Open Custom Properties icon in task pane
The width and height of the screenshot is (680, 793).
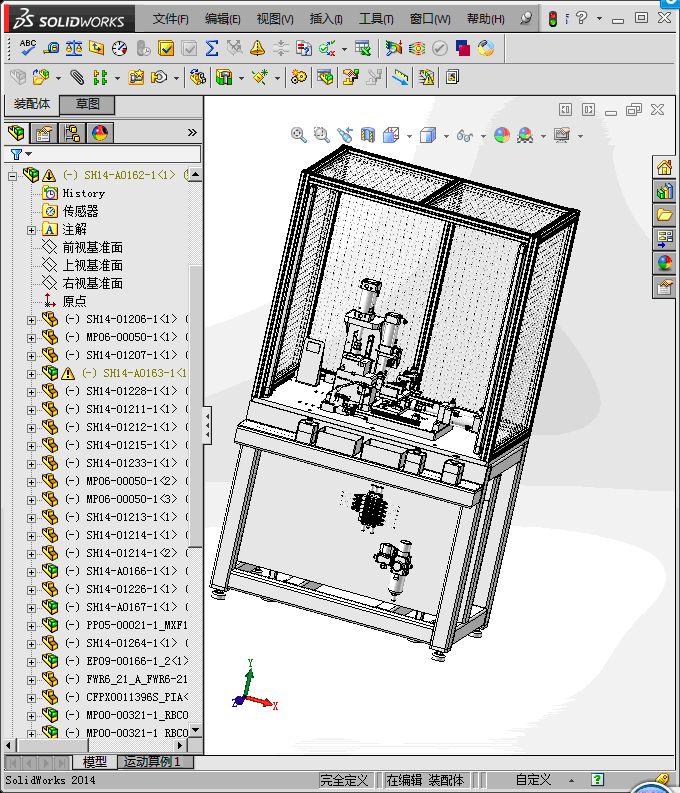click(664, 287)
